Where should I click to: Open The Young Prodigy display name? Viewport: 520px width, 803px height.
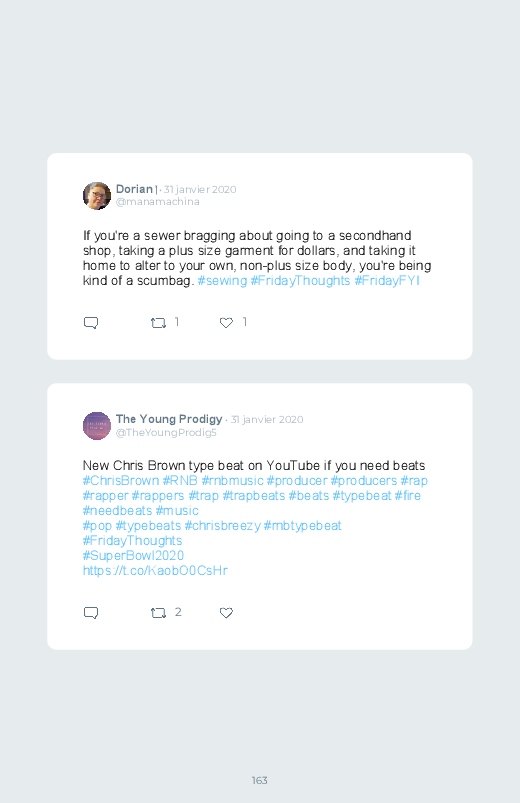tap(169, 419)
